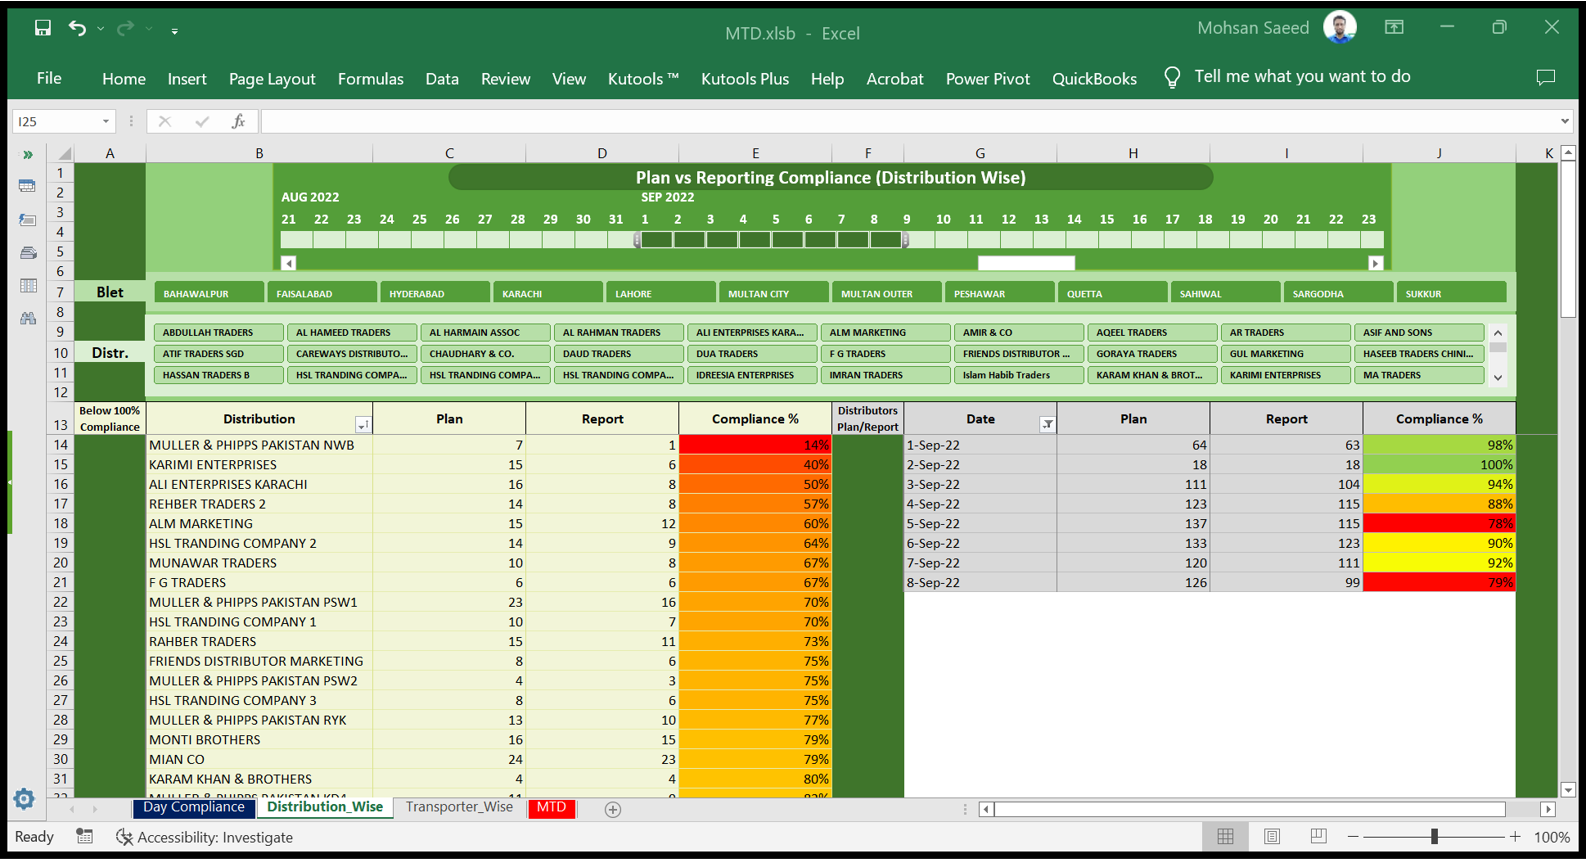
Task: Add a new sheet with plus icon
Action: 613,809
